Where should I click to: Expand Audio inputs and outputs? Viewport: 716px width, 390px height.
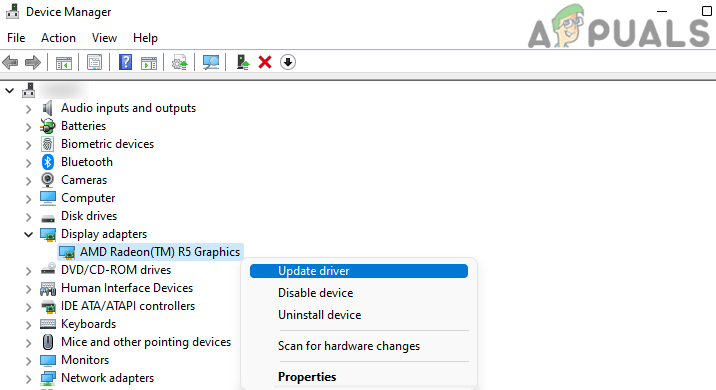[x=28, y=109]
